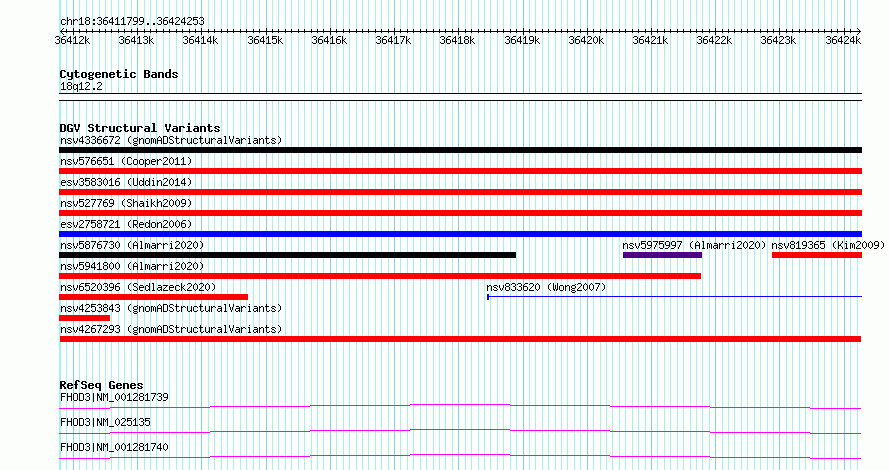Click the red nsv4267293 gnomAD bar
This screenshot has width=890, height=470.
click(460, 339)
